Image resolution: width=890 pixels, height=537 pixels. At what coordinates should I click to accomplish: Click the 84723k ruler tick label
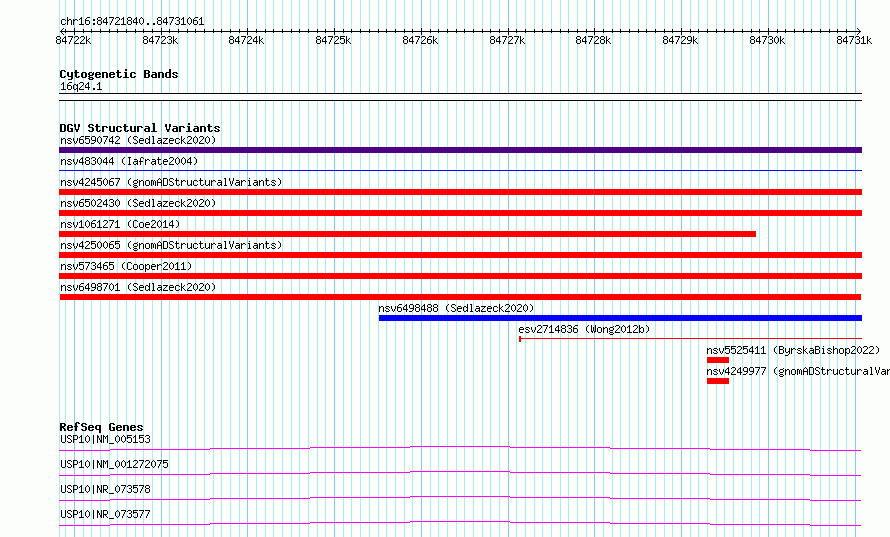[x=160, y=40]
